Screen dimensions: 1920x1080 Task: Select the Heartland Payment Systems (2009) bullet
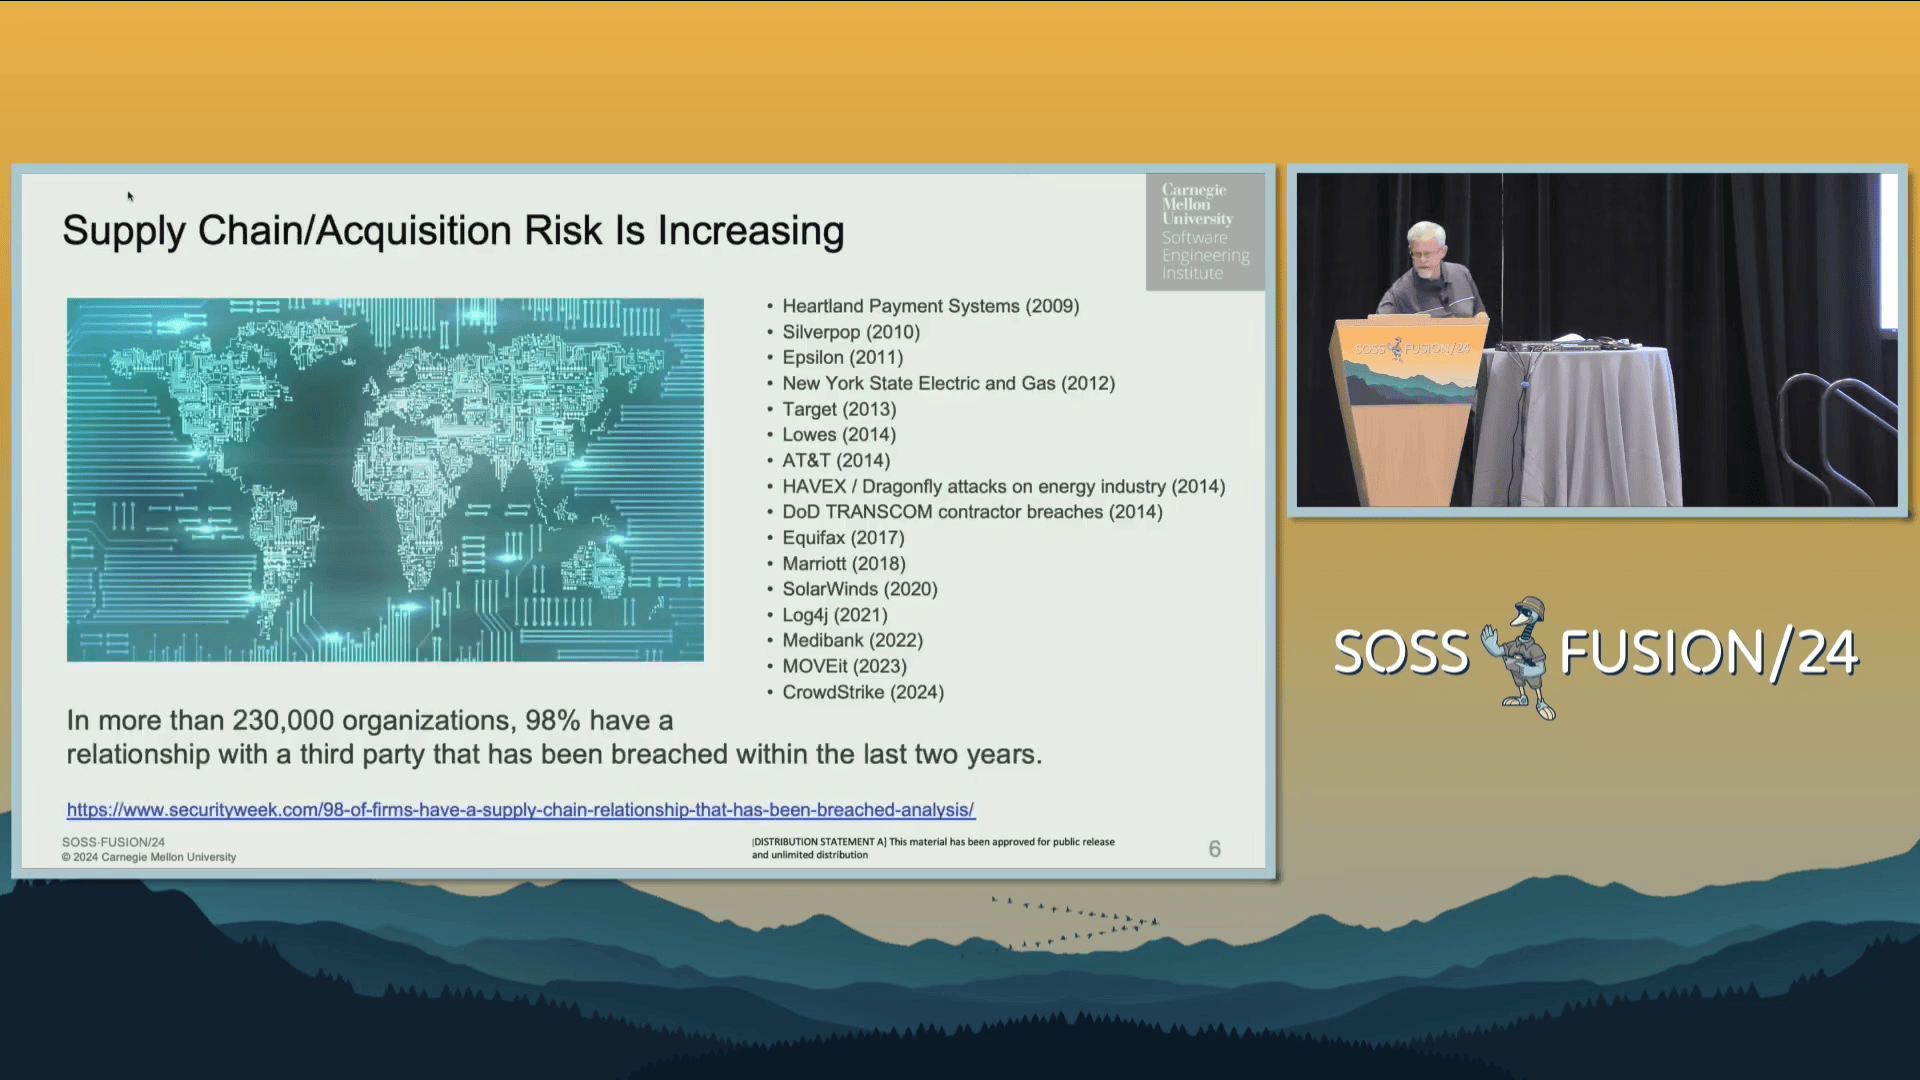click(930, 306)
